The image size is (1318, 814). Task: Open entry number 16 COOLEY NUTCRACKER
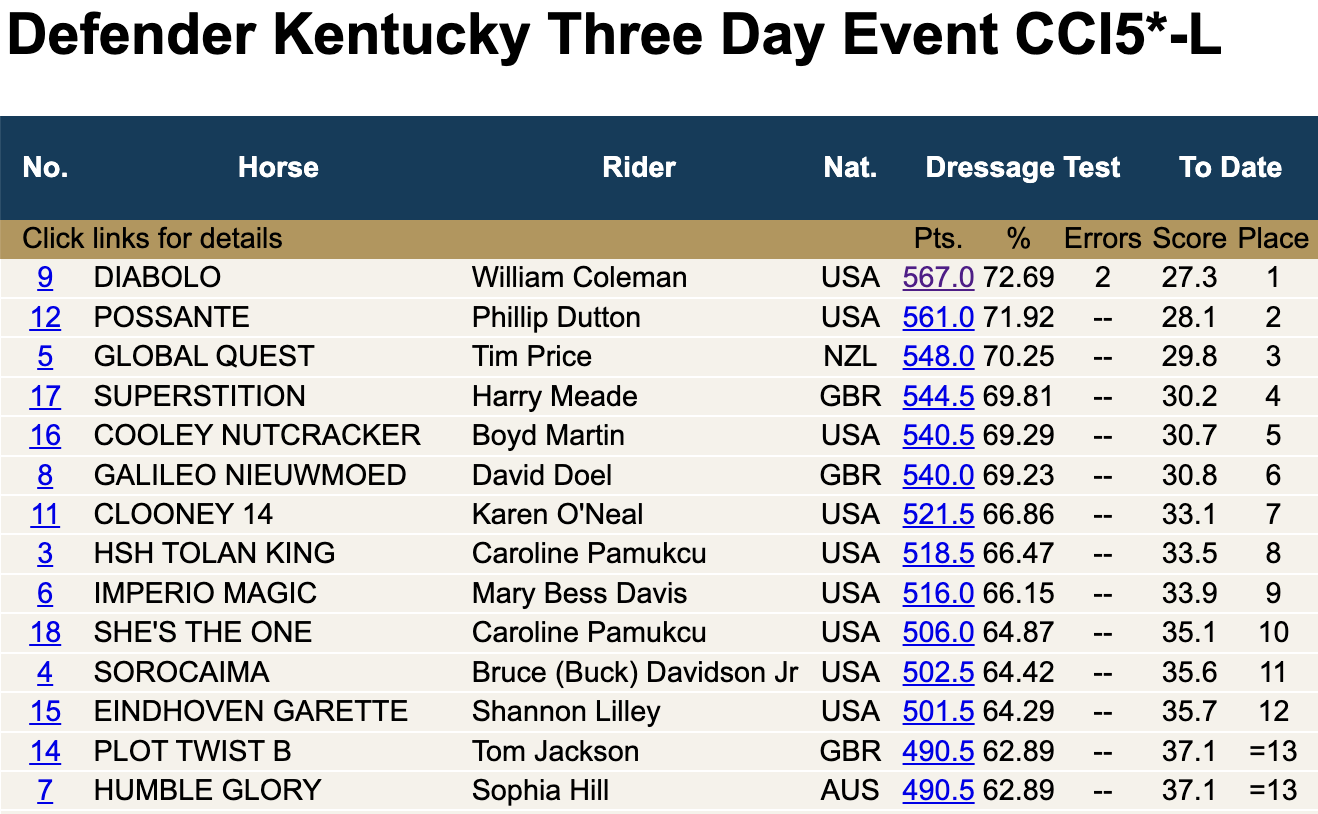coord(45,435)
